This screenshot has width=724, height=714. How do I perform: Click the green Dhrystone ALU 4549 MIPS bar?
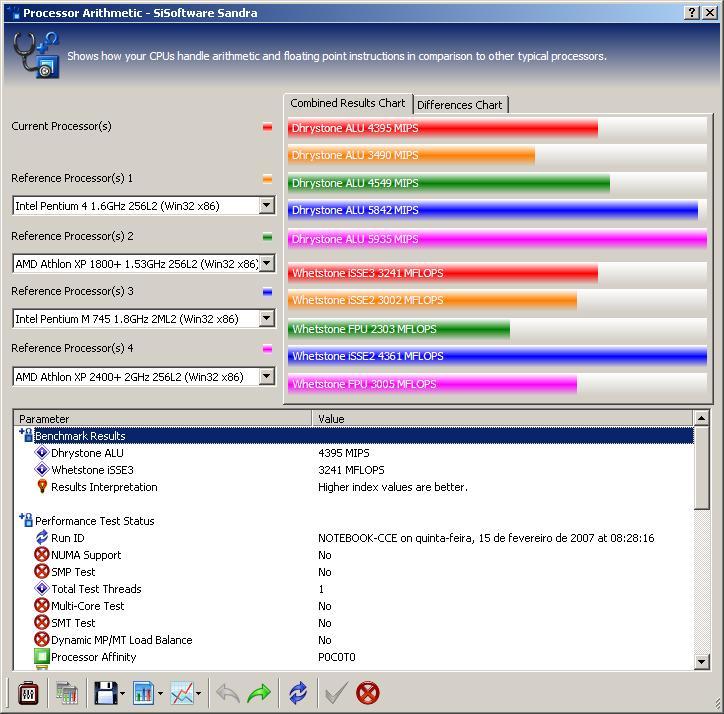pos(449,183)
